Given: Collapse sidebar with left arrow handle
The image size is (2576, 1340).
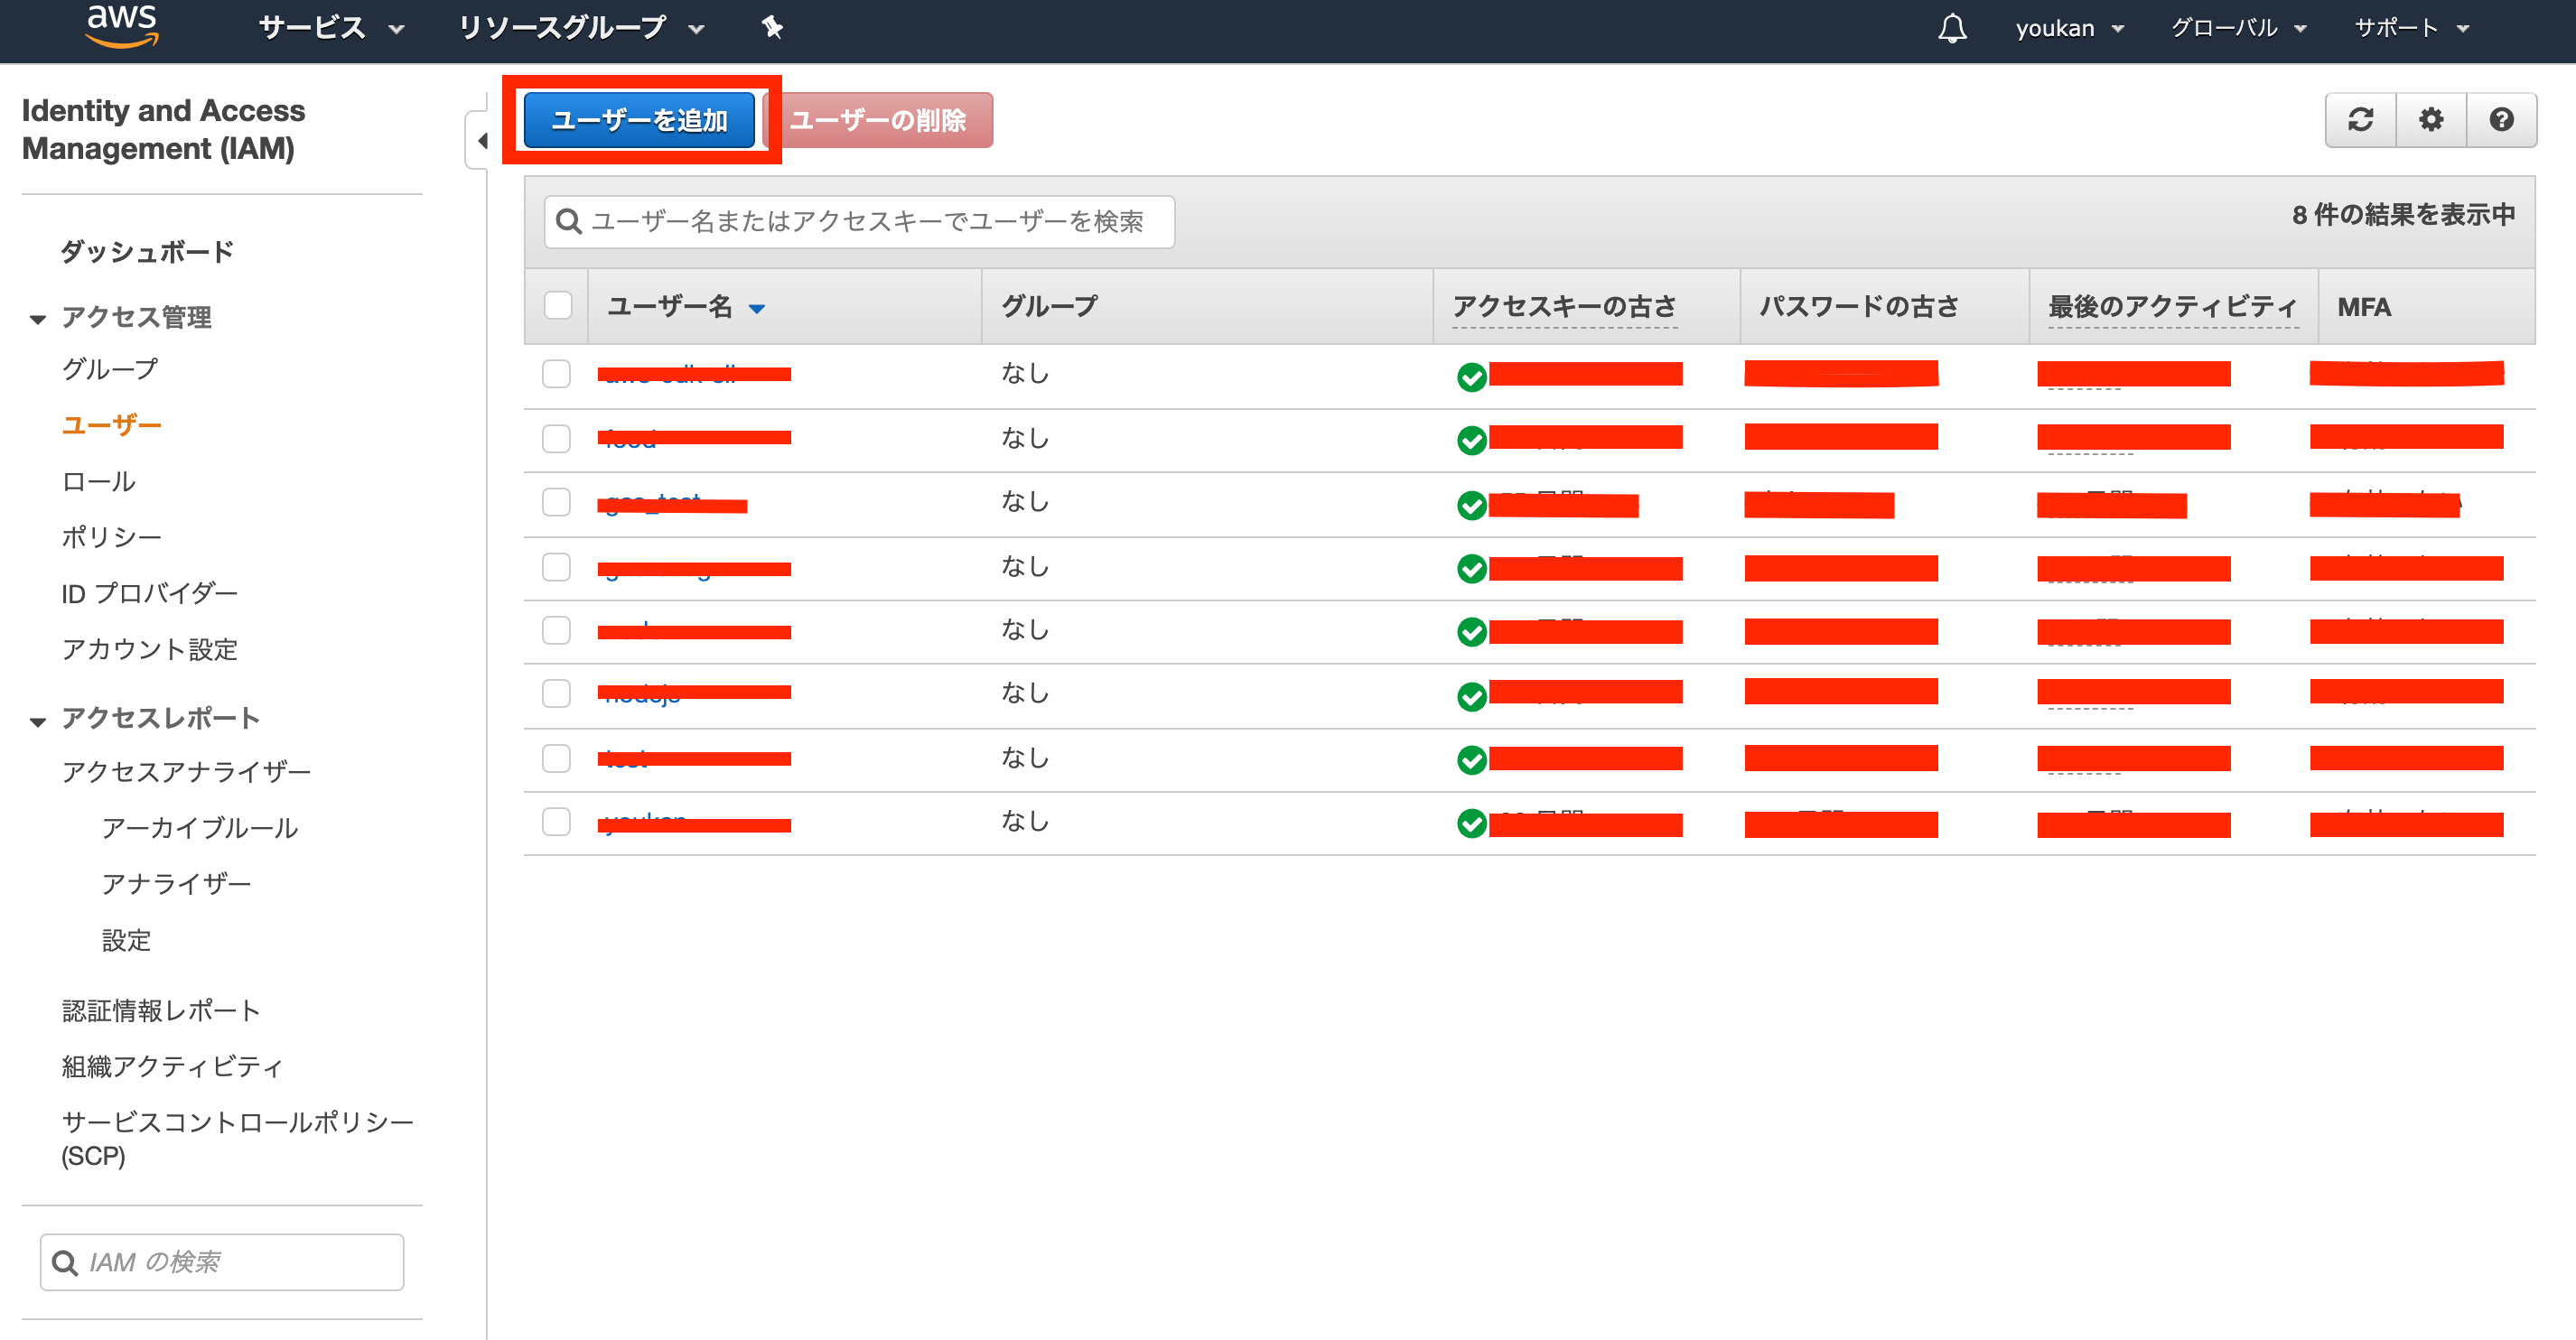Looking at the screenshot, I should click(481, 140).
